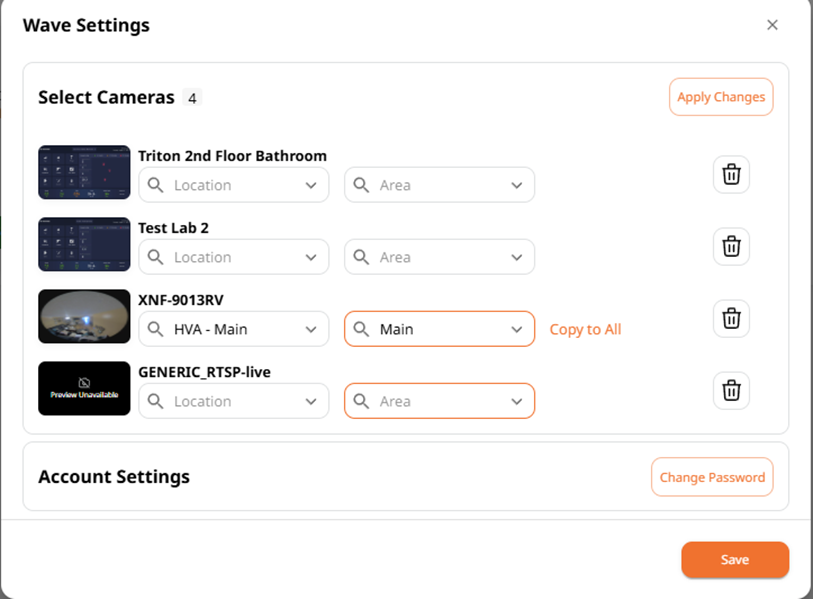
Task: Remove the GENERIC_RTSP-live camera
Action: point(731,390)
